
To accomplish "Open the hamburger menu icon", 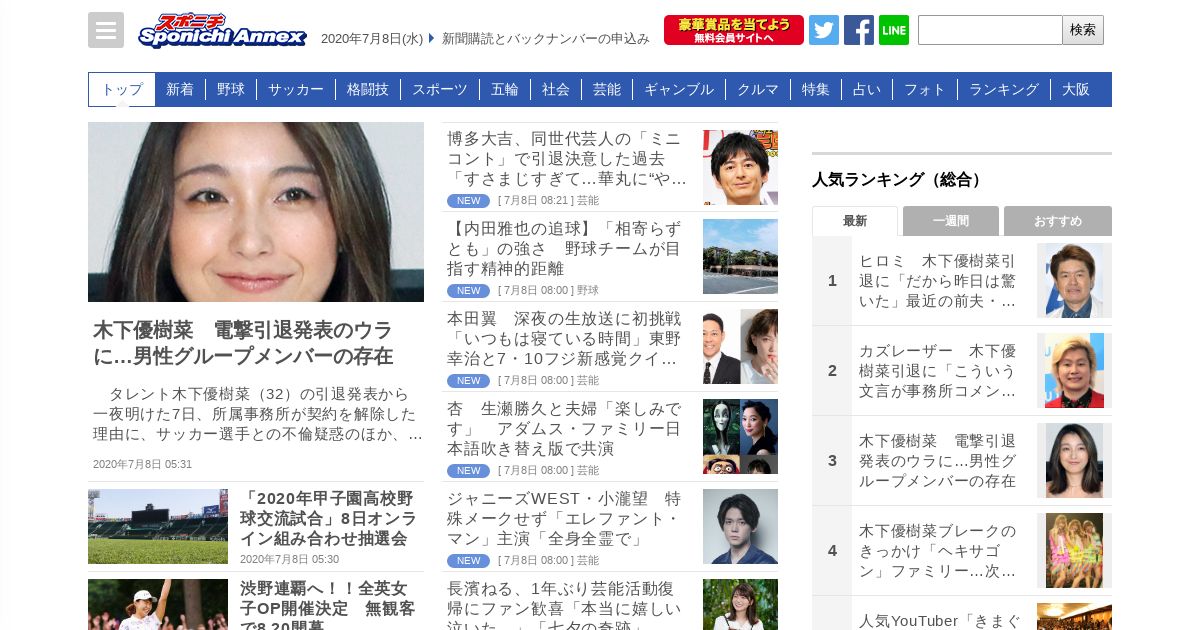I will pos(106,30).
